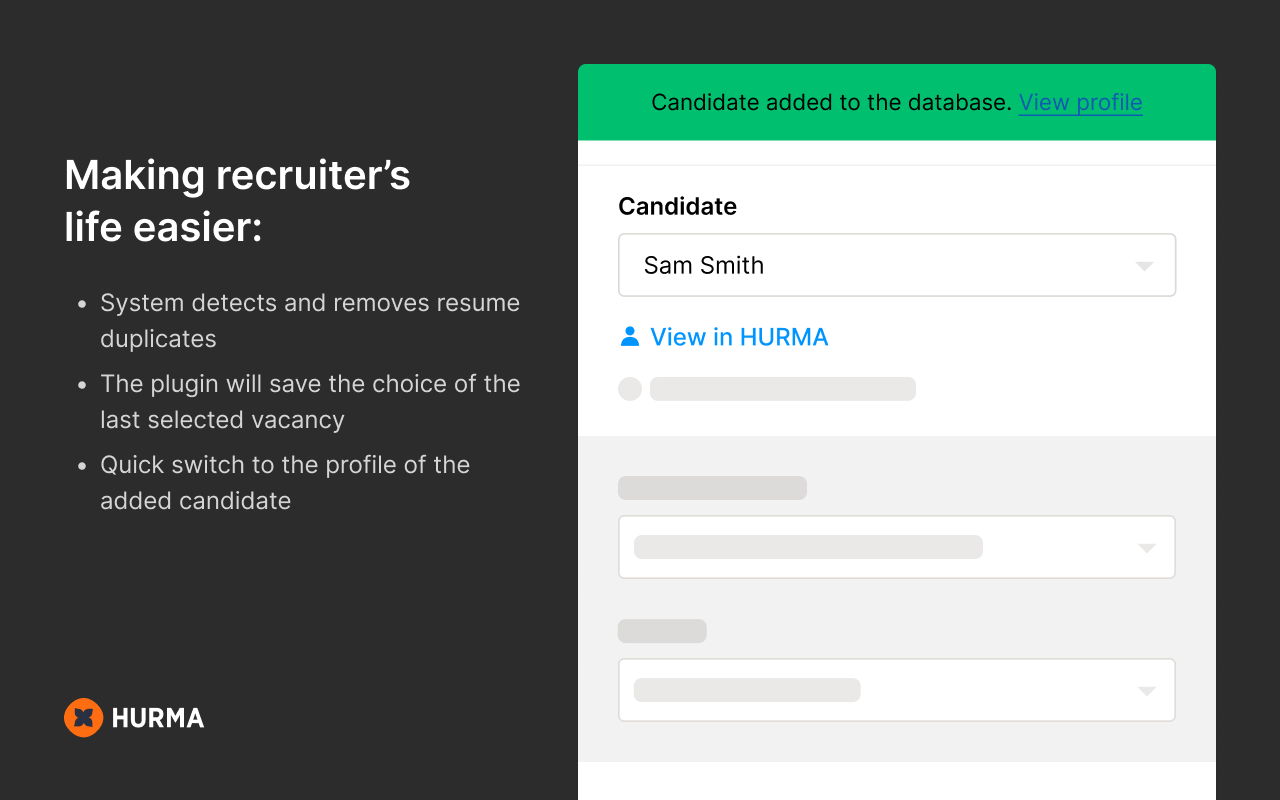
Task: Click the resume duplicates bullet point
Action: point(310,321)
